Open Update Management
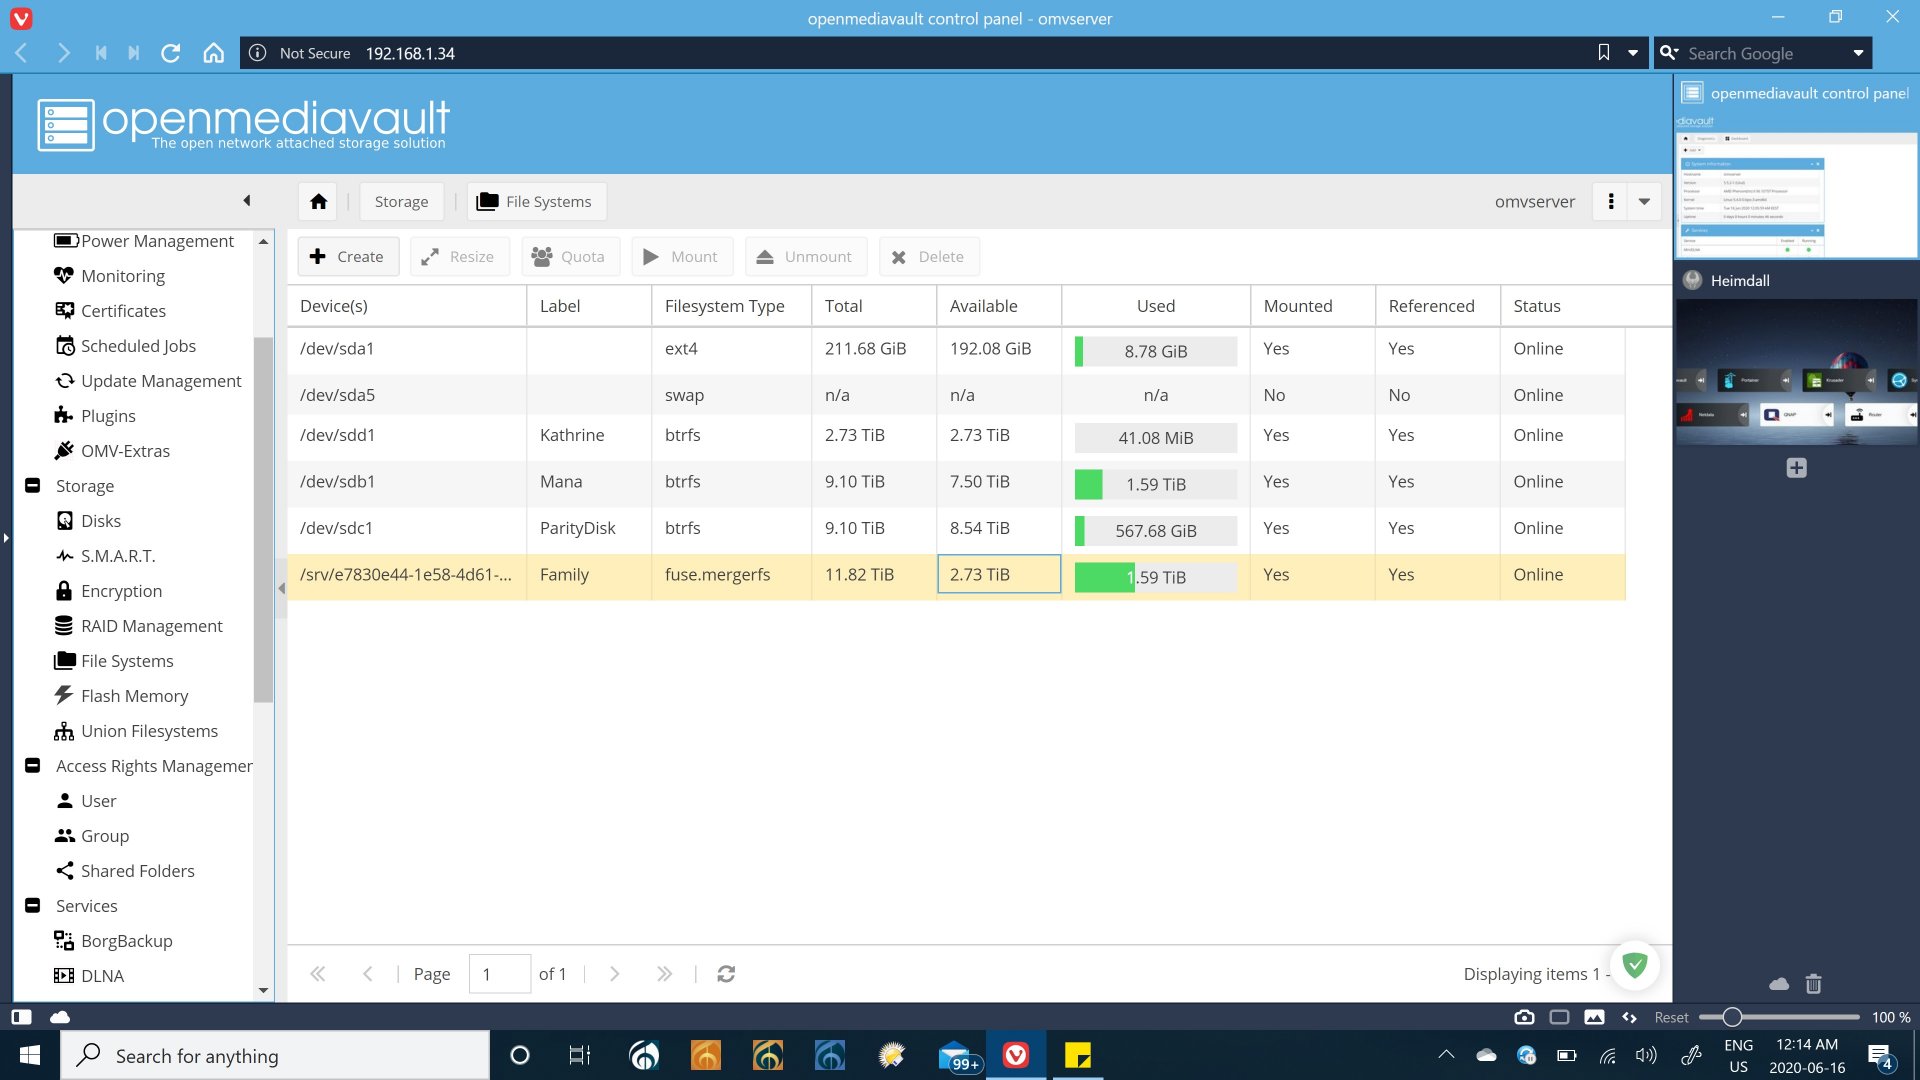This screenshot has height=1080, width=1920. coord(148,381)
